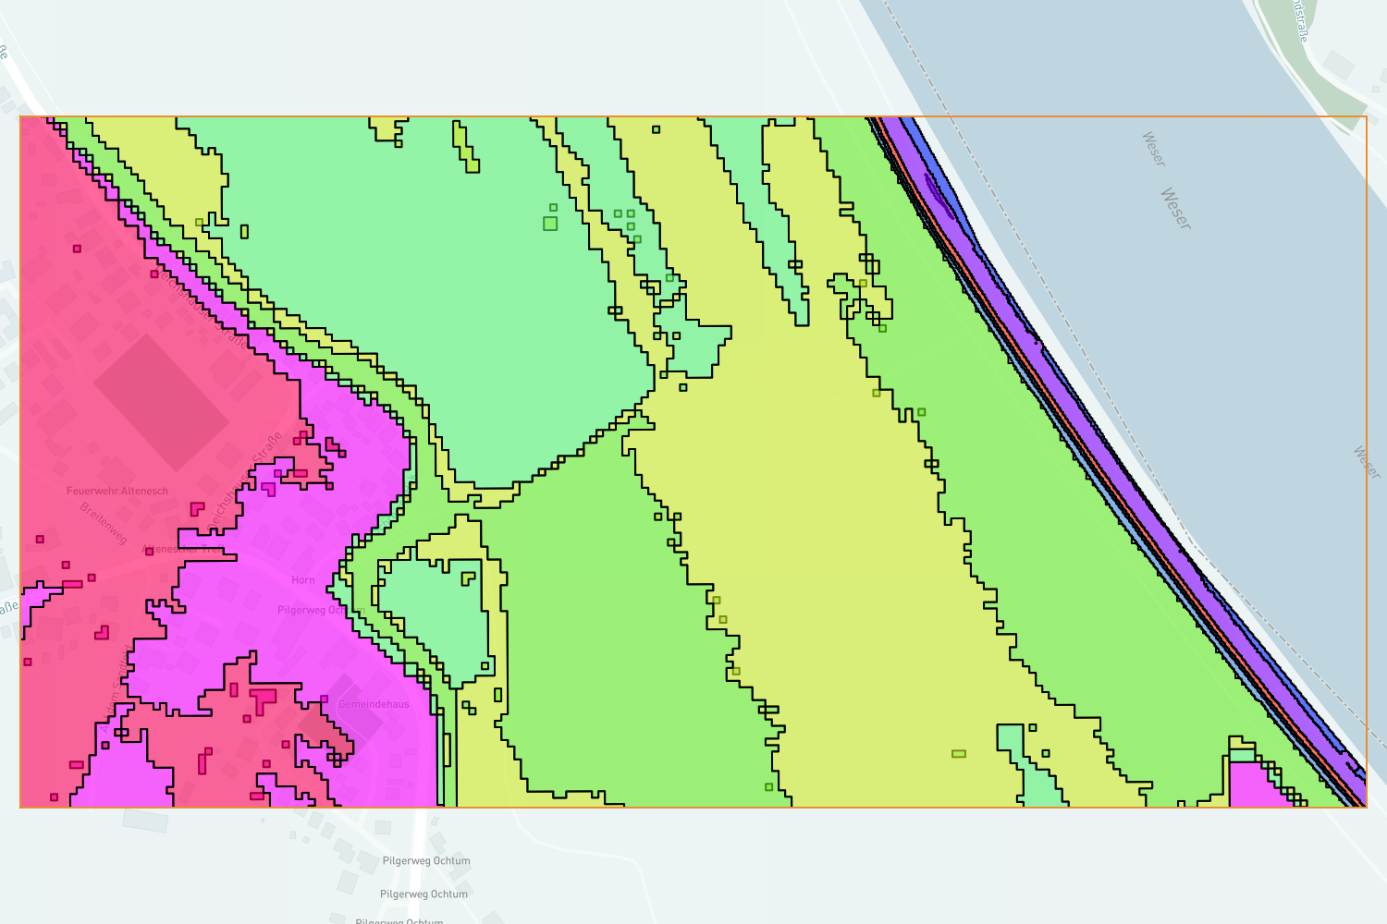1387x924 pixels.
Task: Select the large diamond-shaped building in red zone
Action: coord(161,402)
